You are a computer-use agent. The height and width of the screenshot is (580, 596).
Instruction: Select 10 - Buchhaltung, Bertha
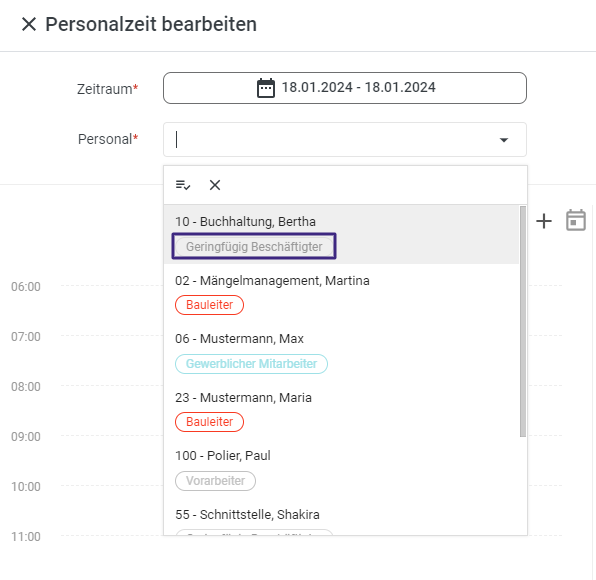[x=341, y=234]
